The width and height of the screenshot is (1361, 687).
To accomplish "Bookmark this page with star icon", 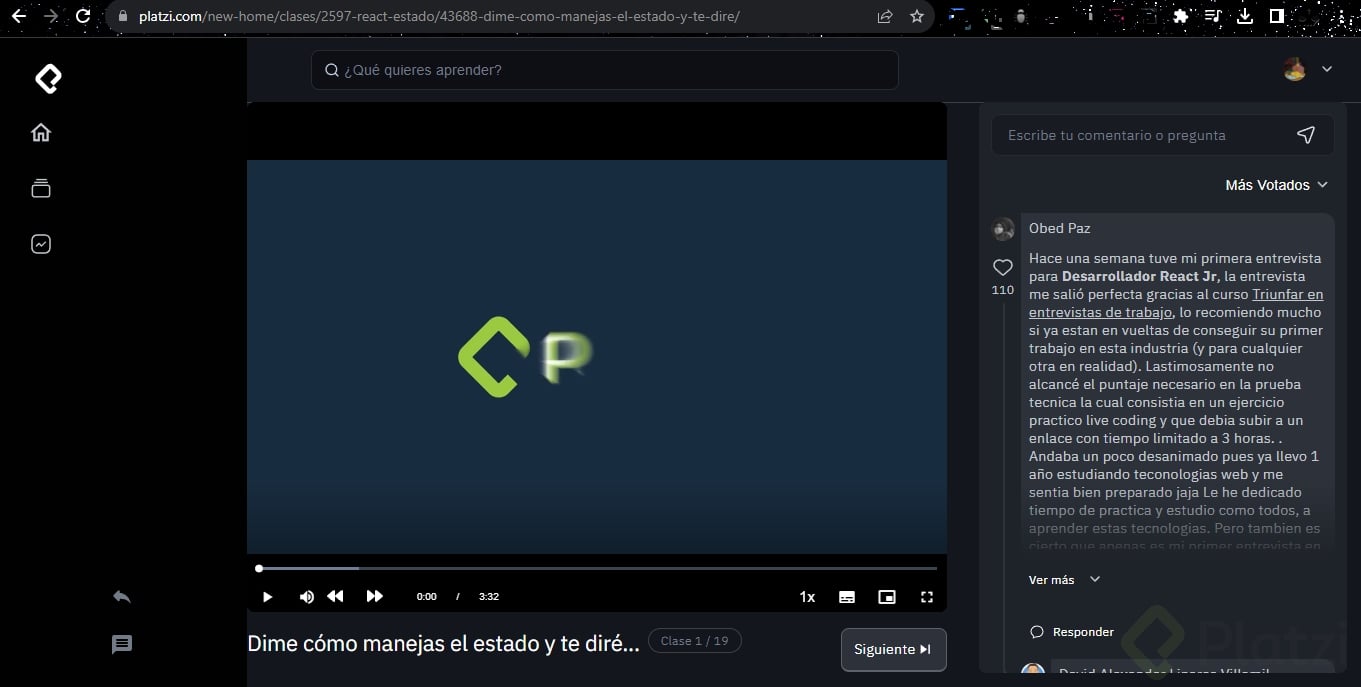I will [x=917, y=16].
